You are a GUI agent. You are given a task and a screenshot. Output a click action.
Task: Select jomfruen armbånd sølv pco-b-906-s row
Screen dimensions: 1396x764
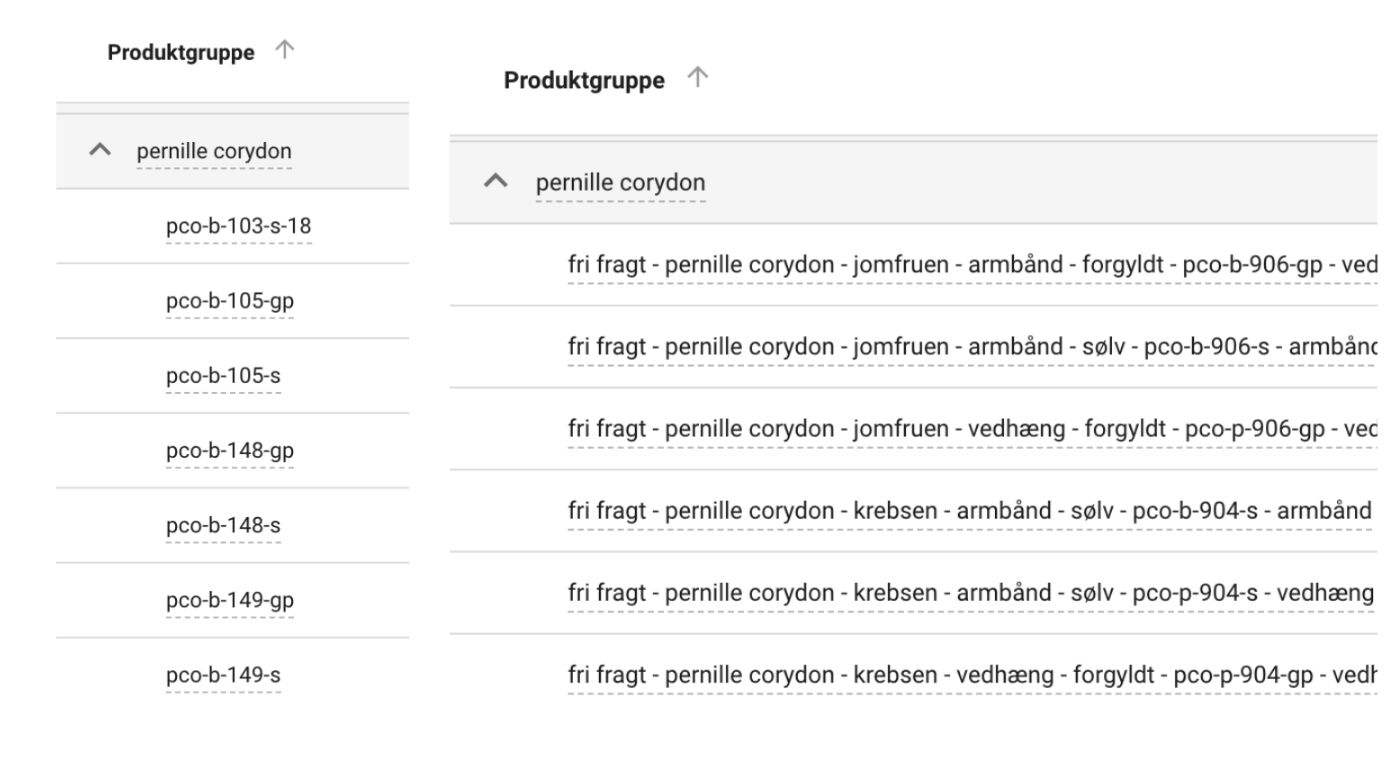[x=960, y=347]
